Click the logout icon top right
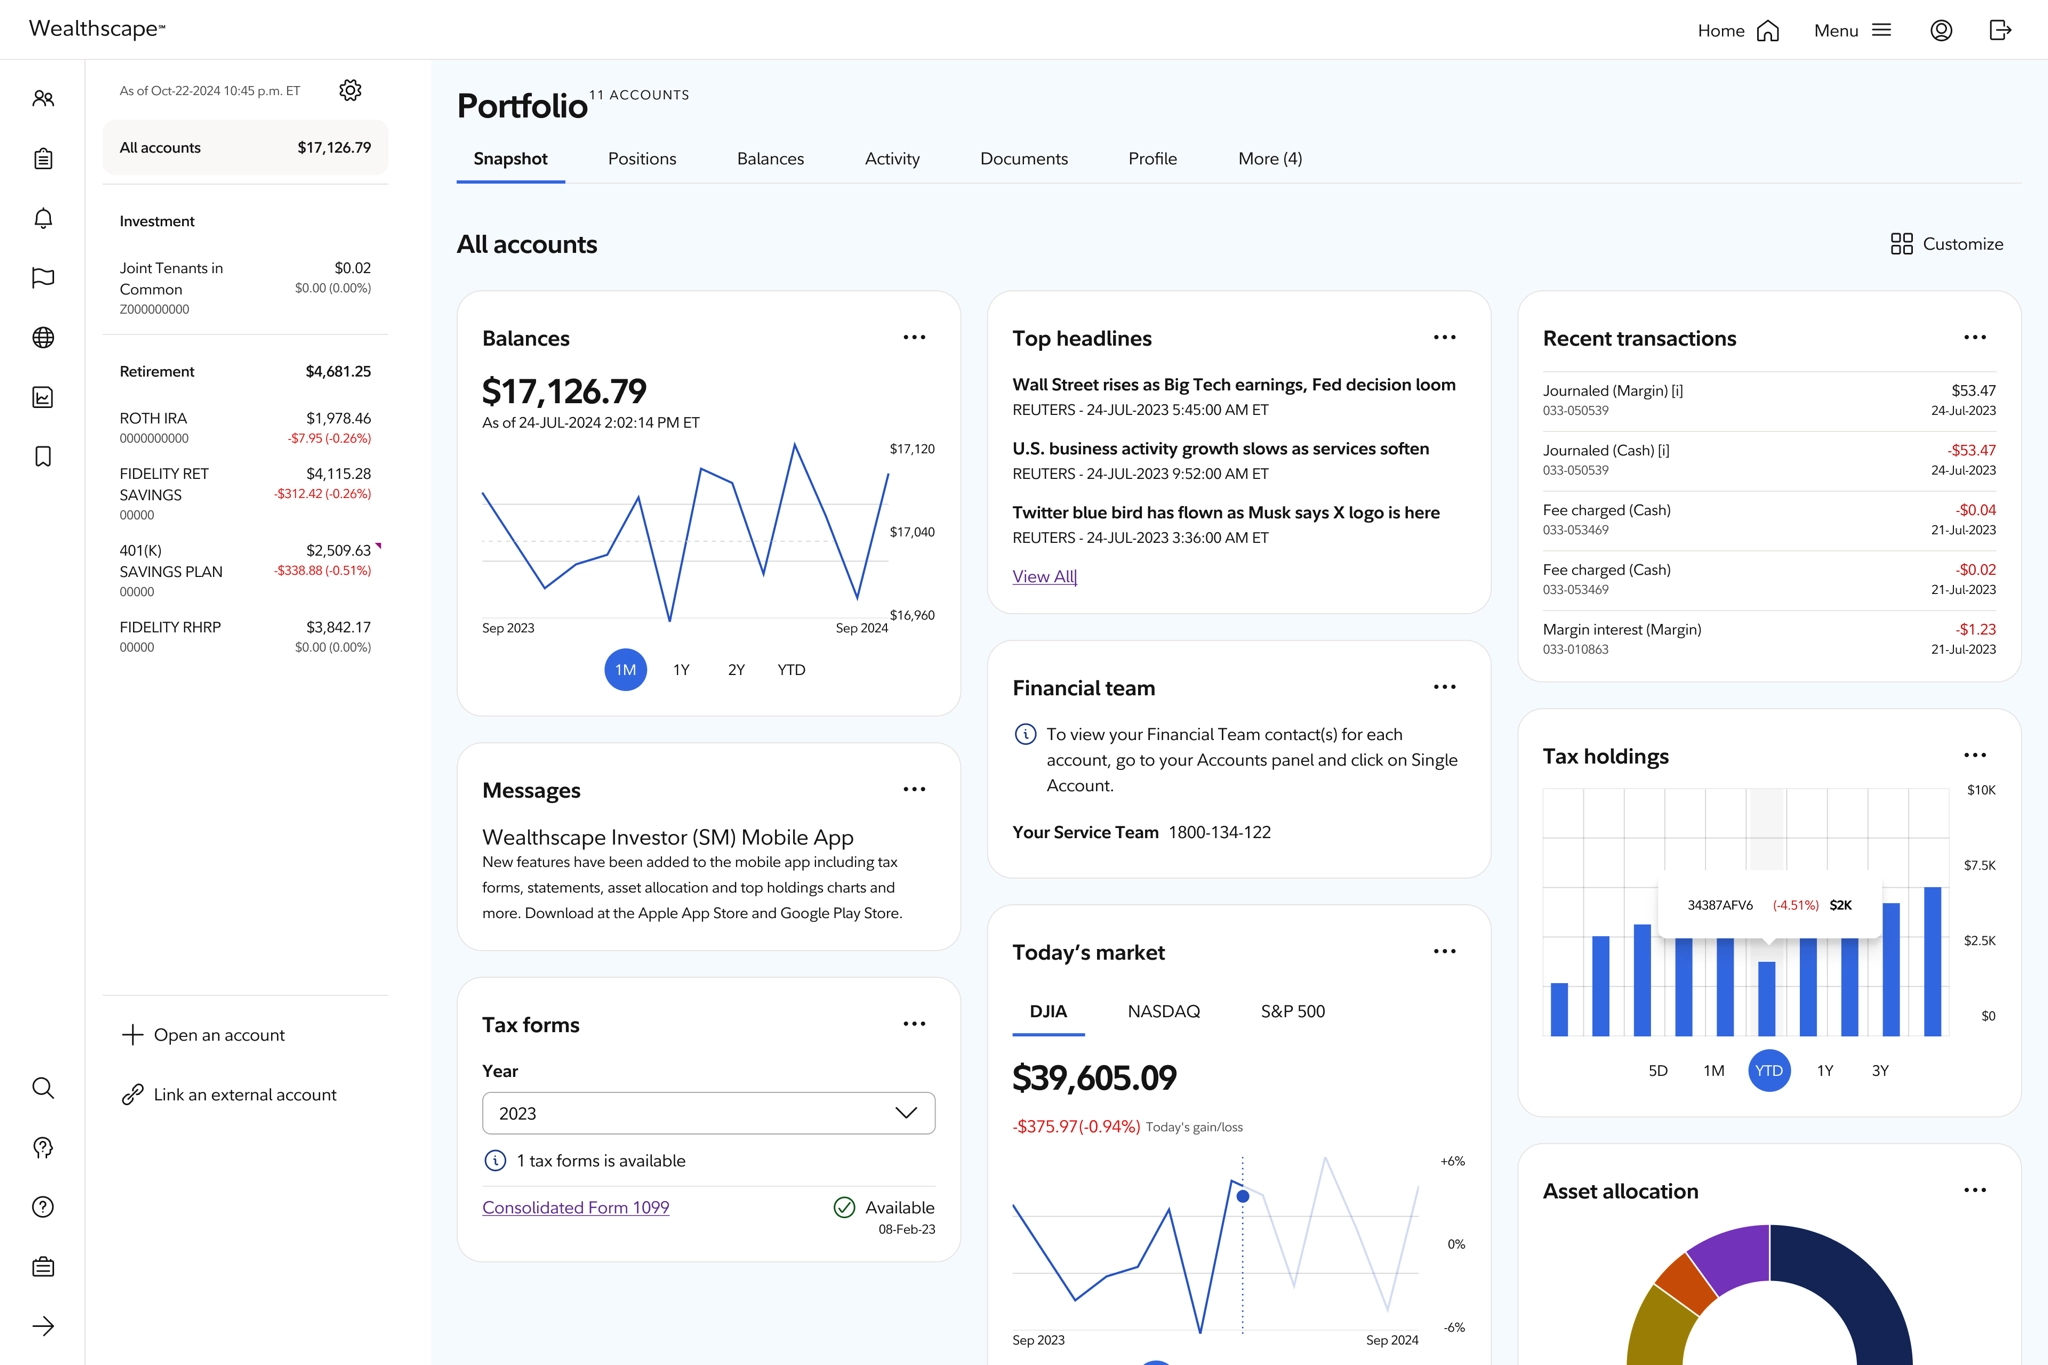Image resolution: width=2048 pixels, height=1365 pixels. point(2000,30)
